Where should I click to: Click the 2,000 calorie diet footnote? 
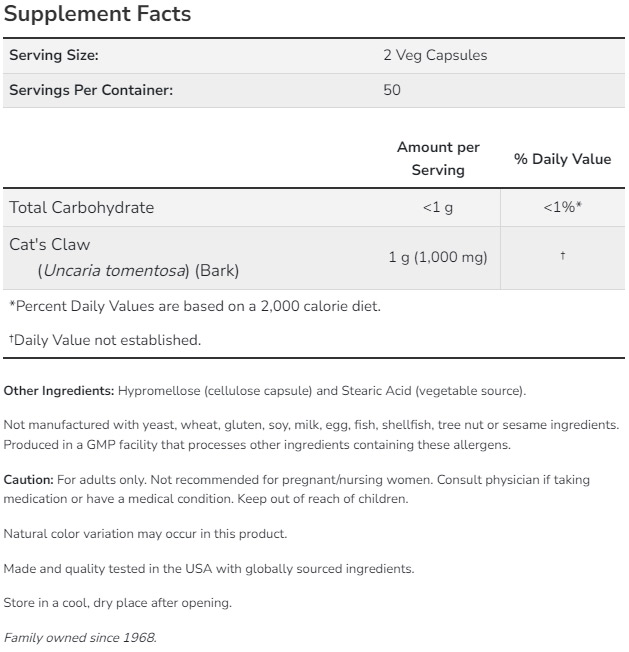click(x=195, y=306)
